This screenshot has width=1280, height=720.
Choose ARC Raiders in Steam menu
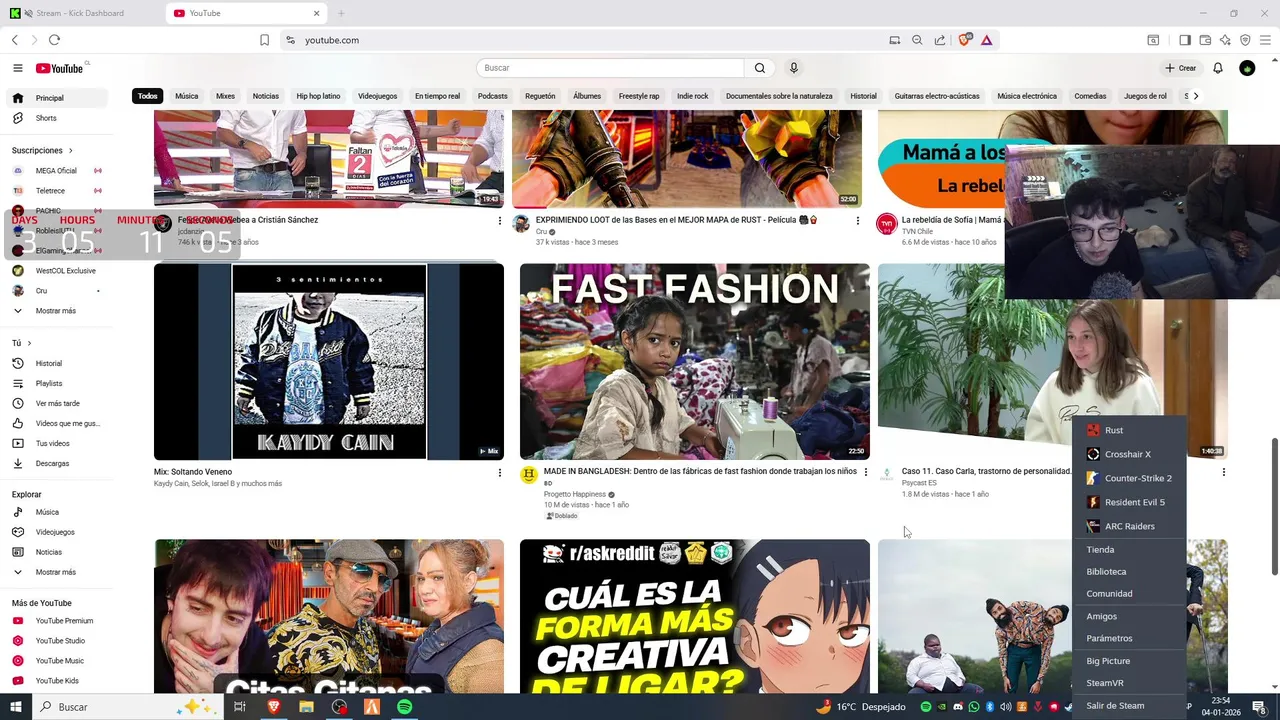click(1129, 526)
